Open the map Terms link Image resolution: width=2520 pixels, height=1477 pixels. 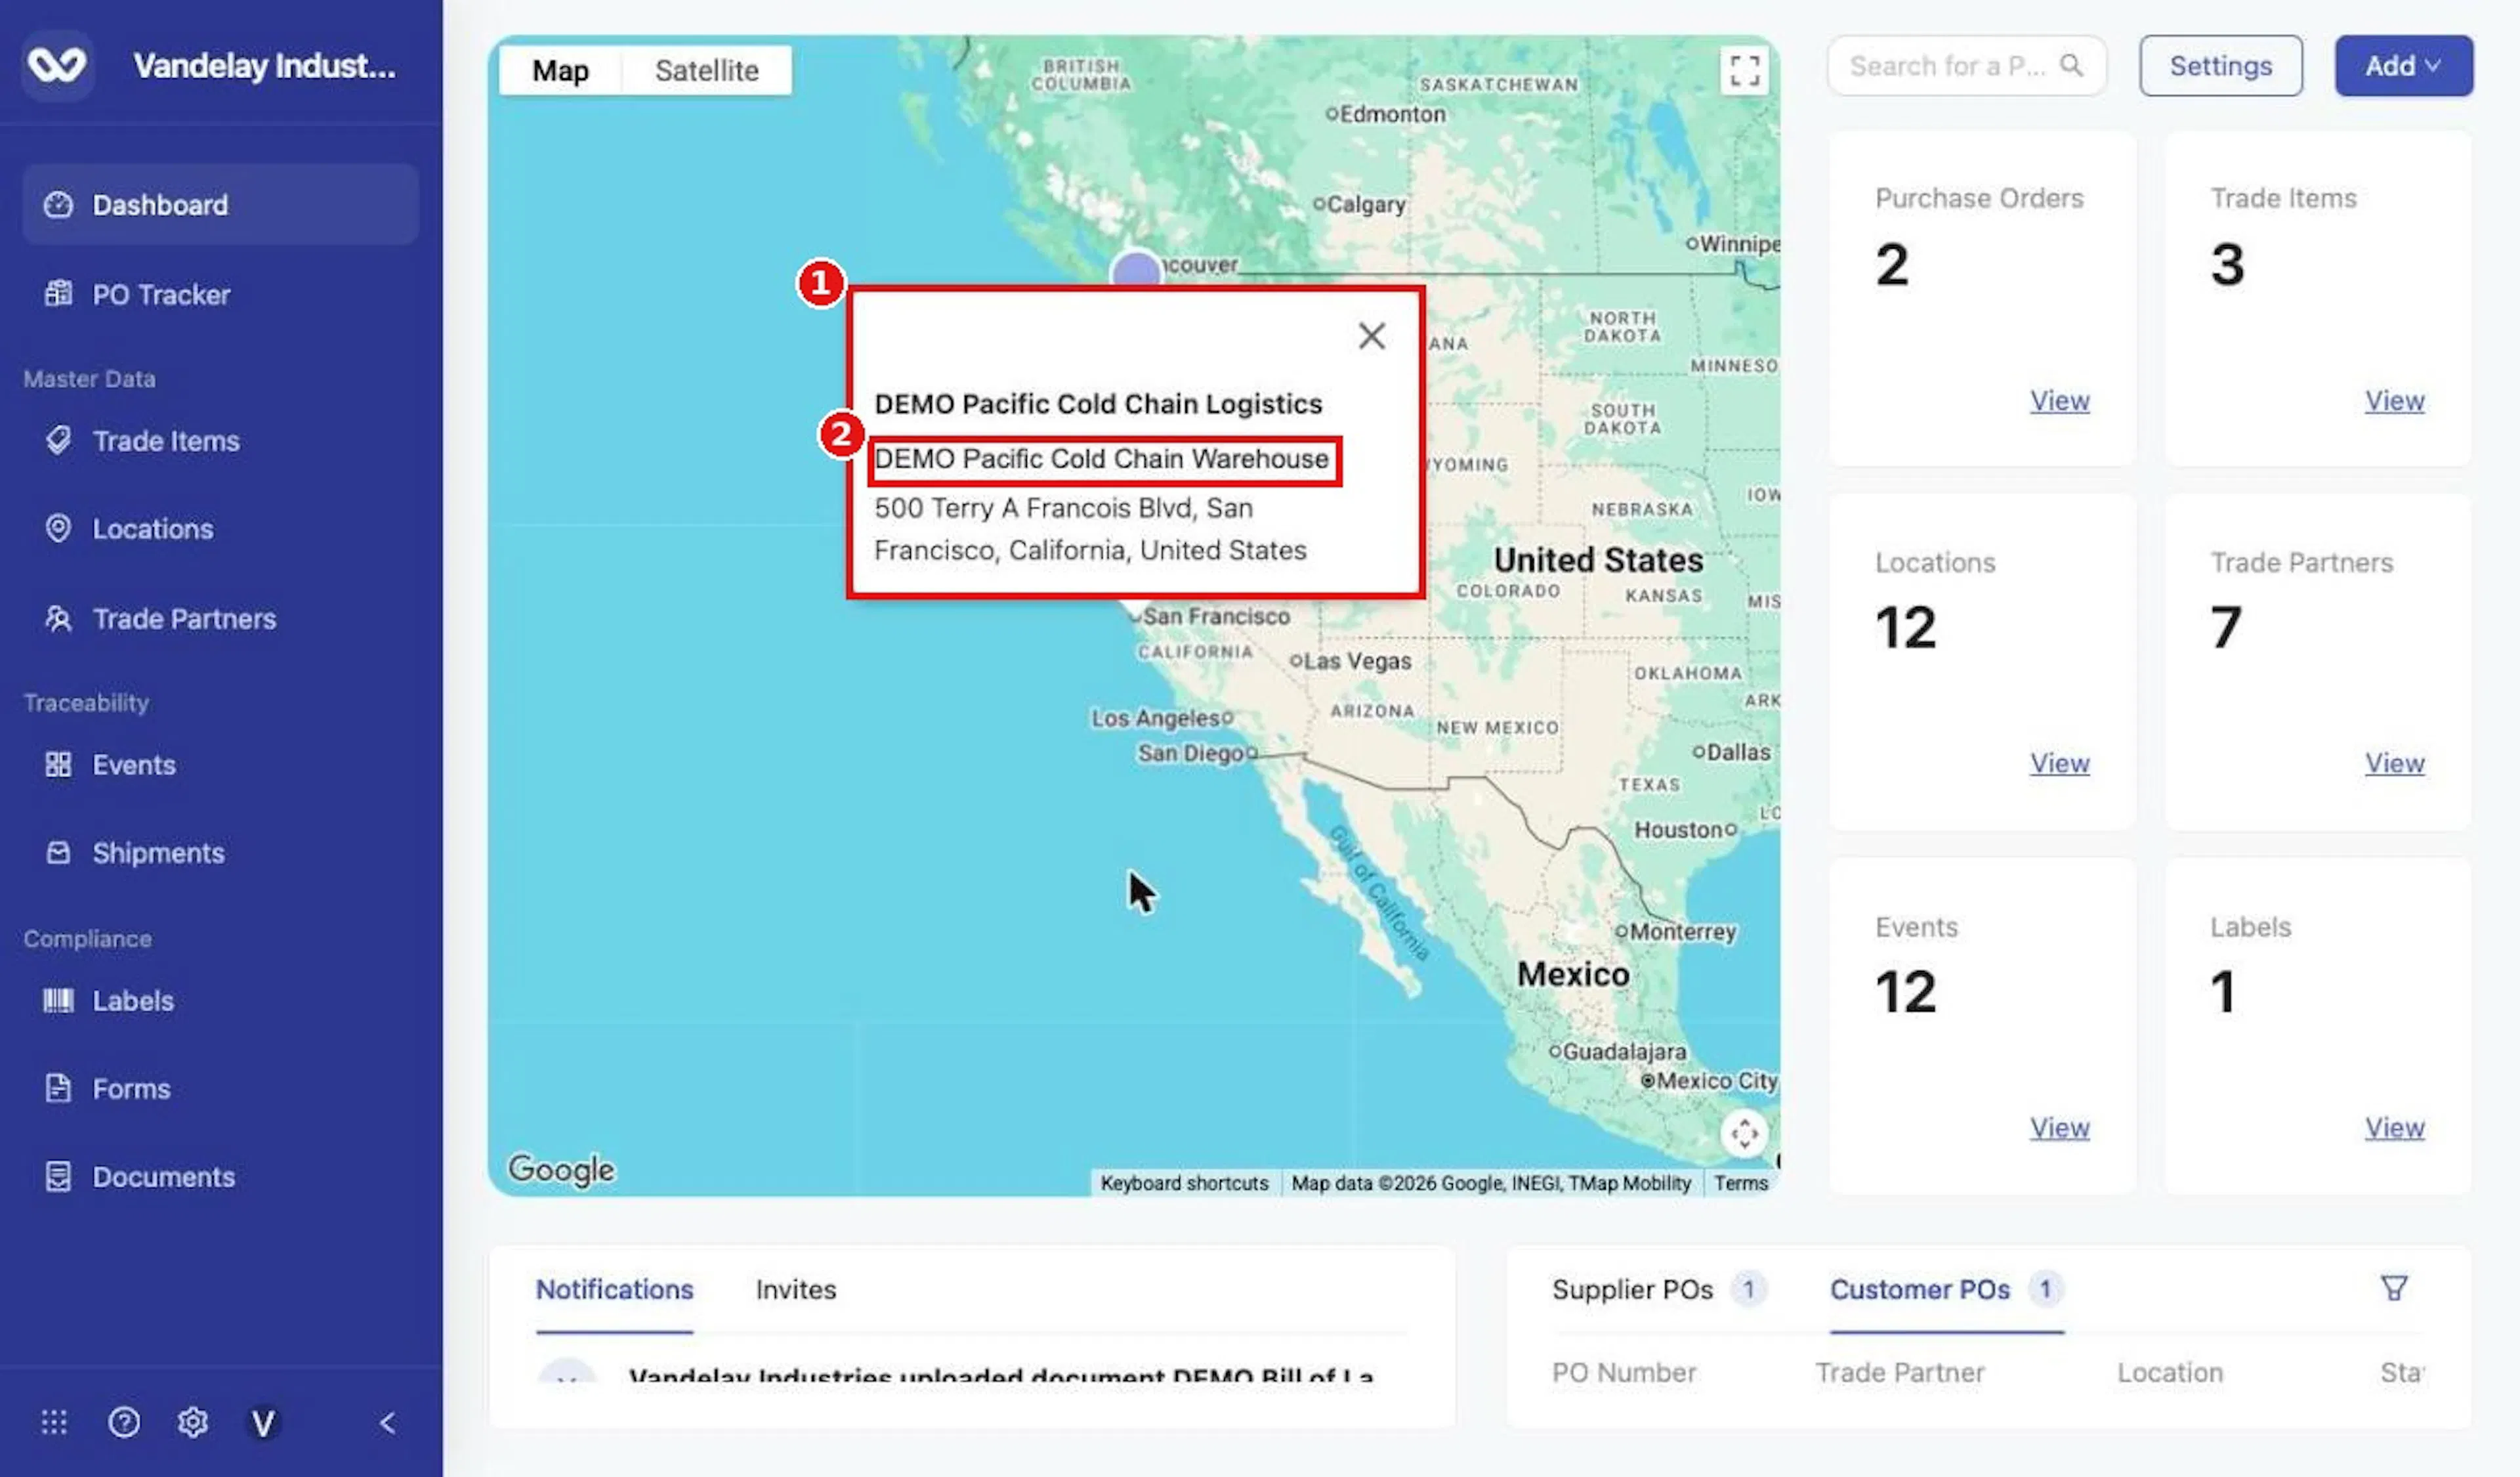click(x=1741, y=1183)
